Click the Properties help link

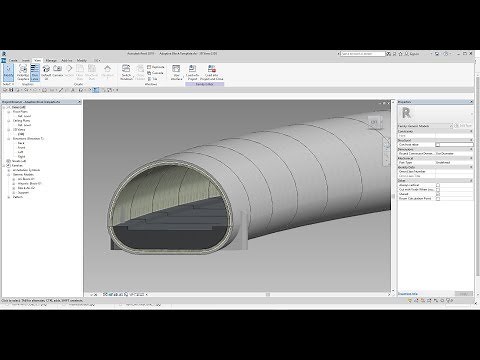(408, 294)
